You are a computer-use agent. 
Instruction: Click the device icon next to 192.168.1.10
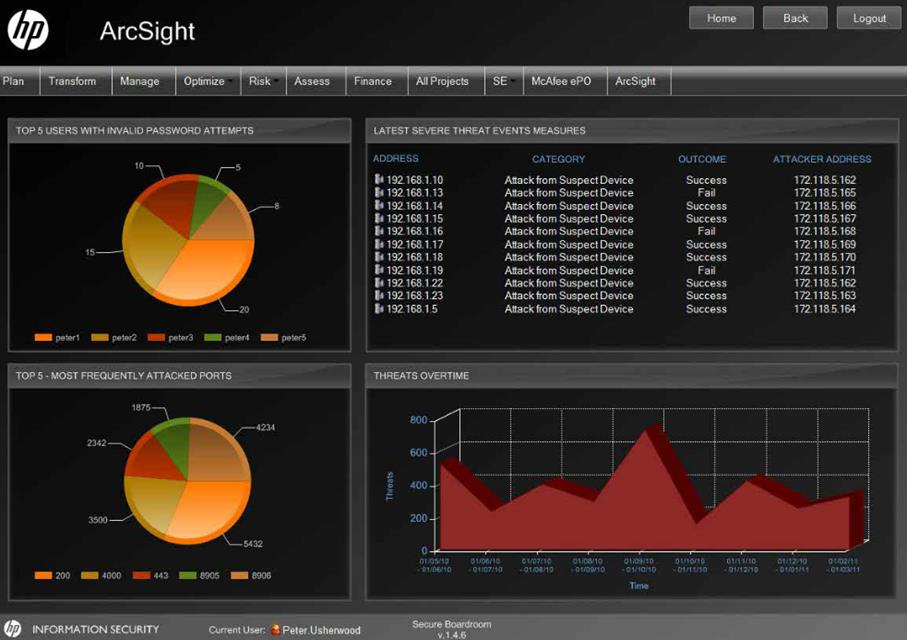click(x=379, y=179)
